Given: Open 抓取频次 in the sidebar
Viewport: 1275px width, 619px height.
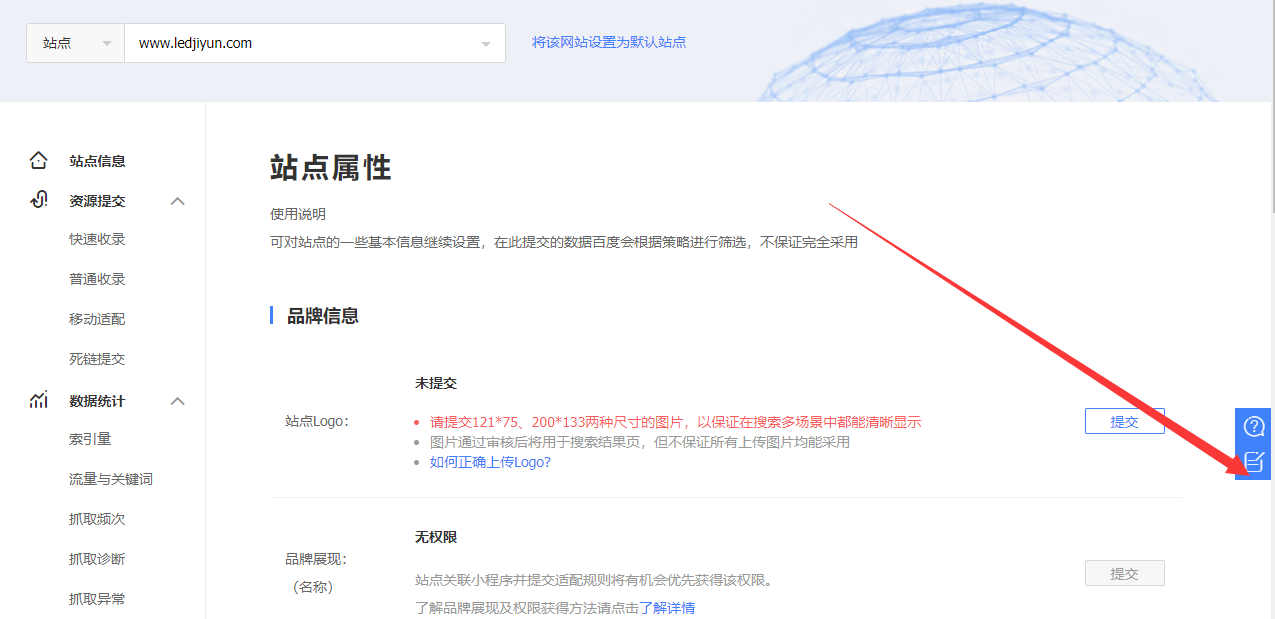Looking at the screenshot, I should click(97, 519).
